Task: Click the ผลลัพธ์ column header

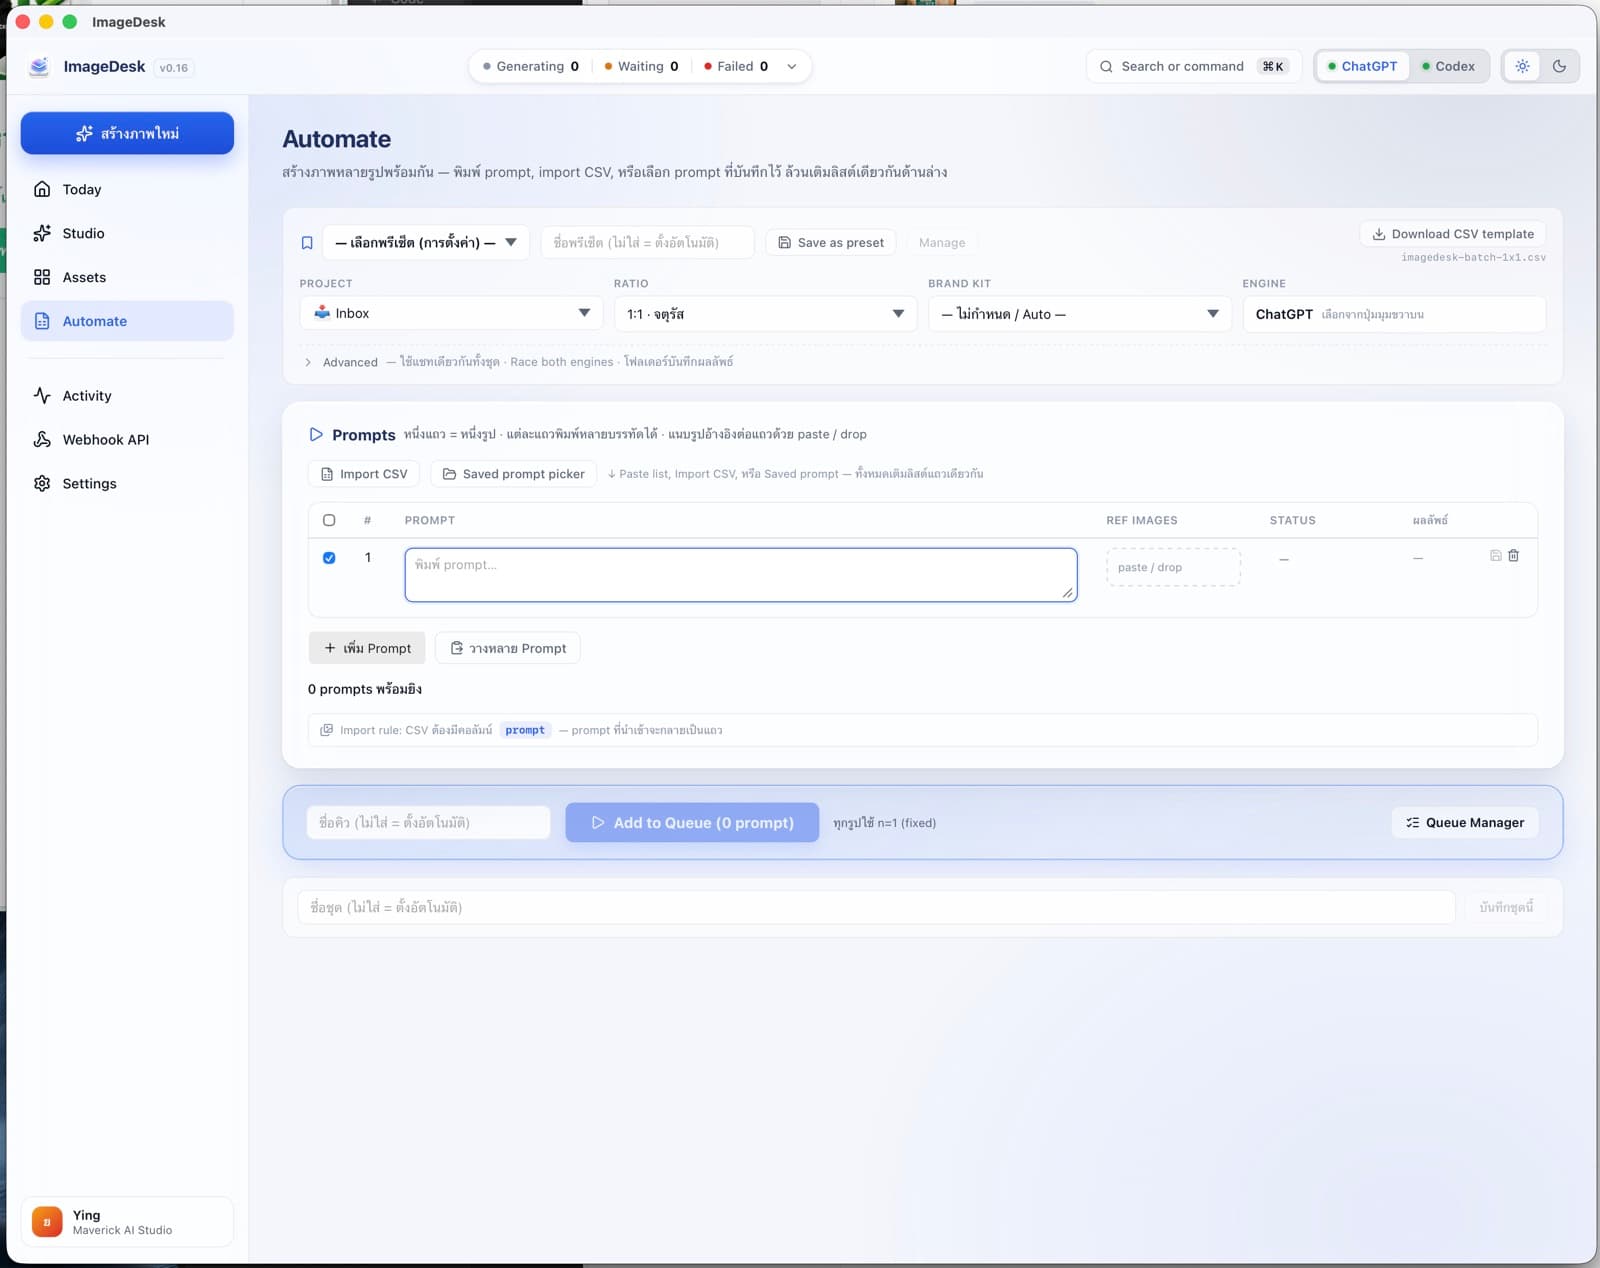Action: click(1430, 520)
